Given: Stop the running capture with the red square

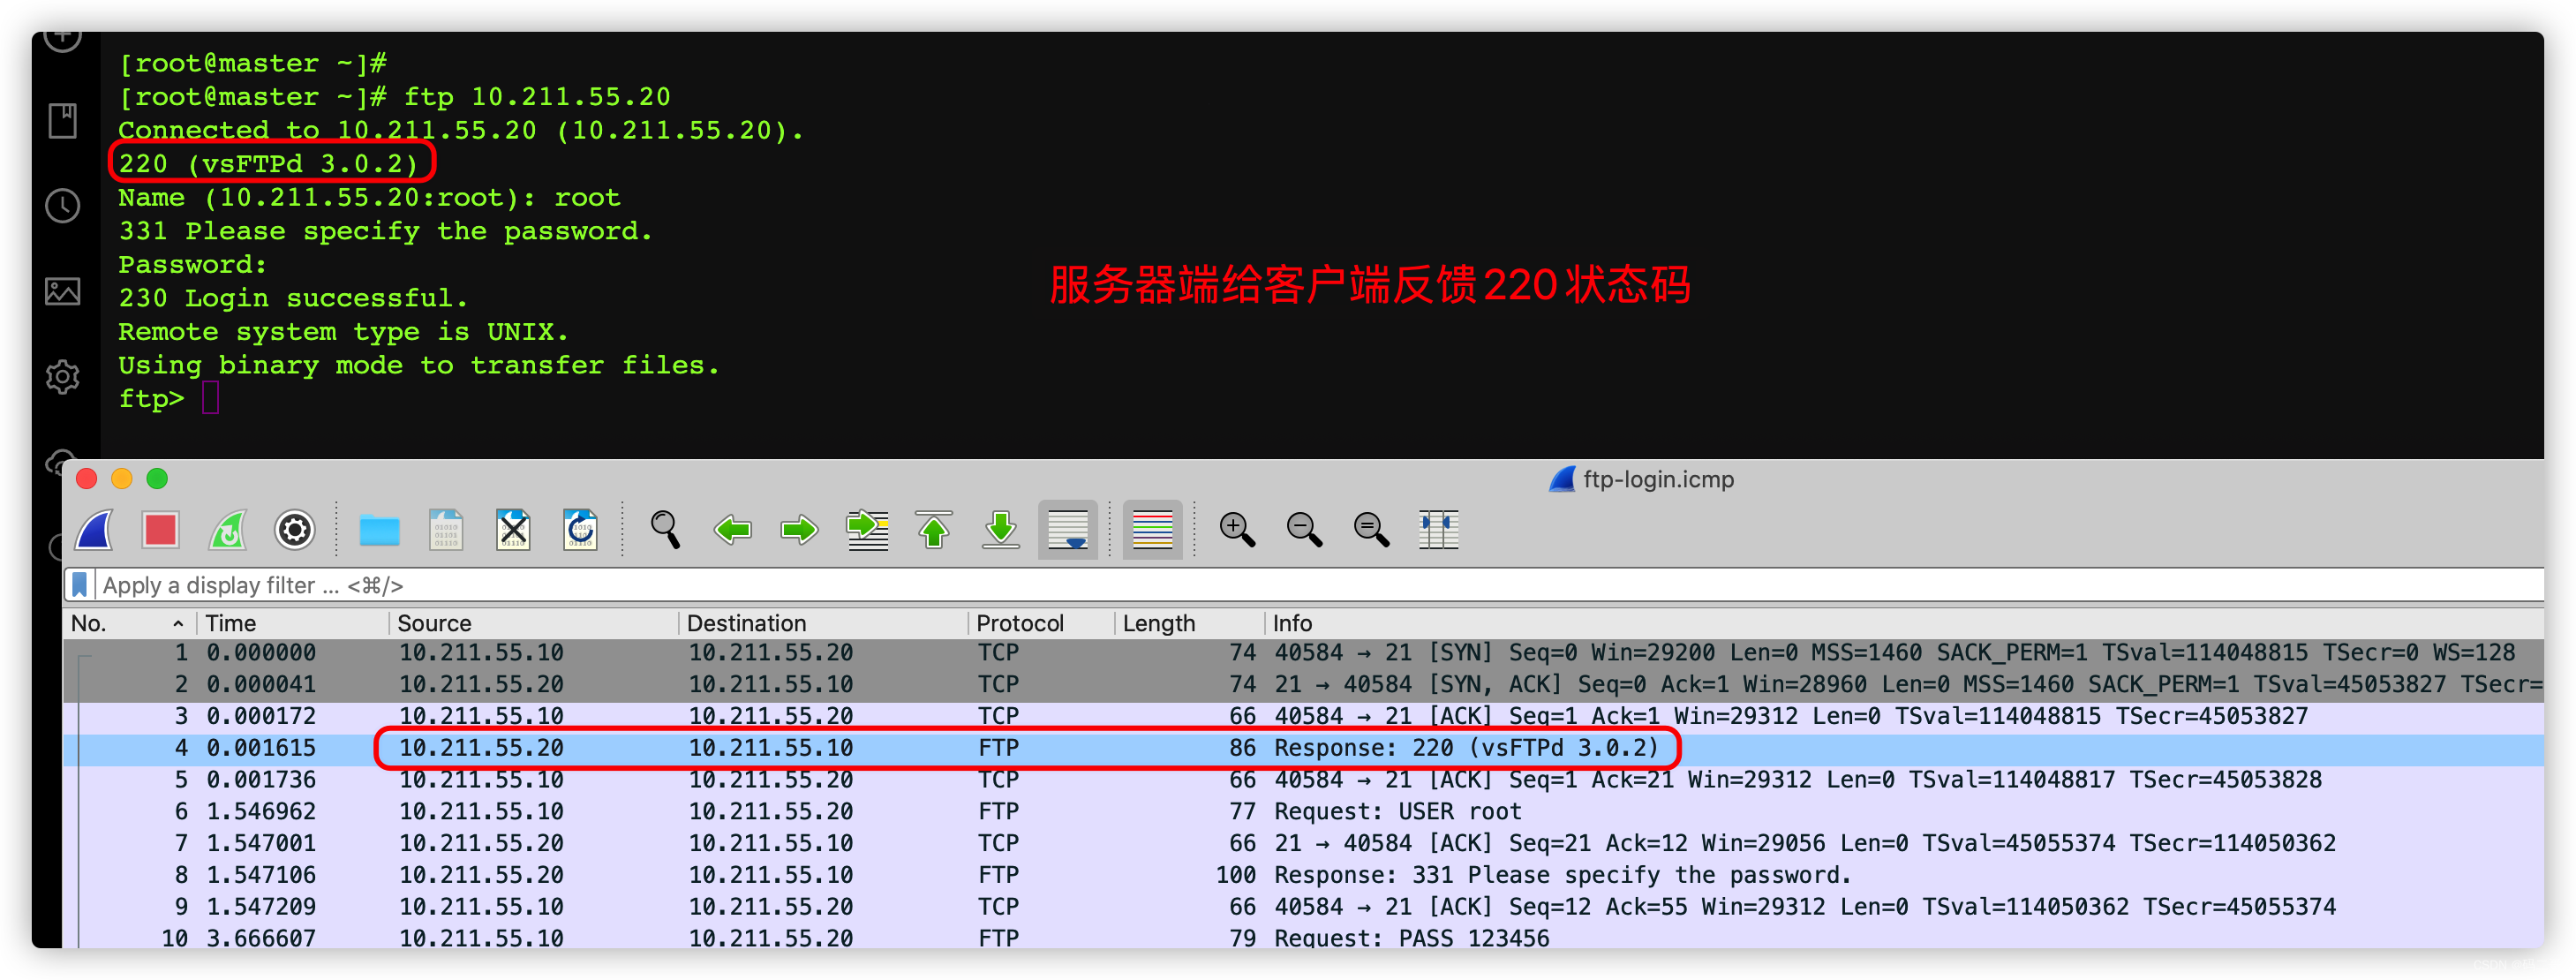Looking at the screenshot, I should pyautogui.click(x=160, y=530).
